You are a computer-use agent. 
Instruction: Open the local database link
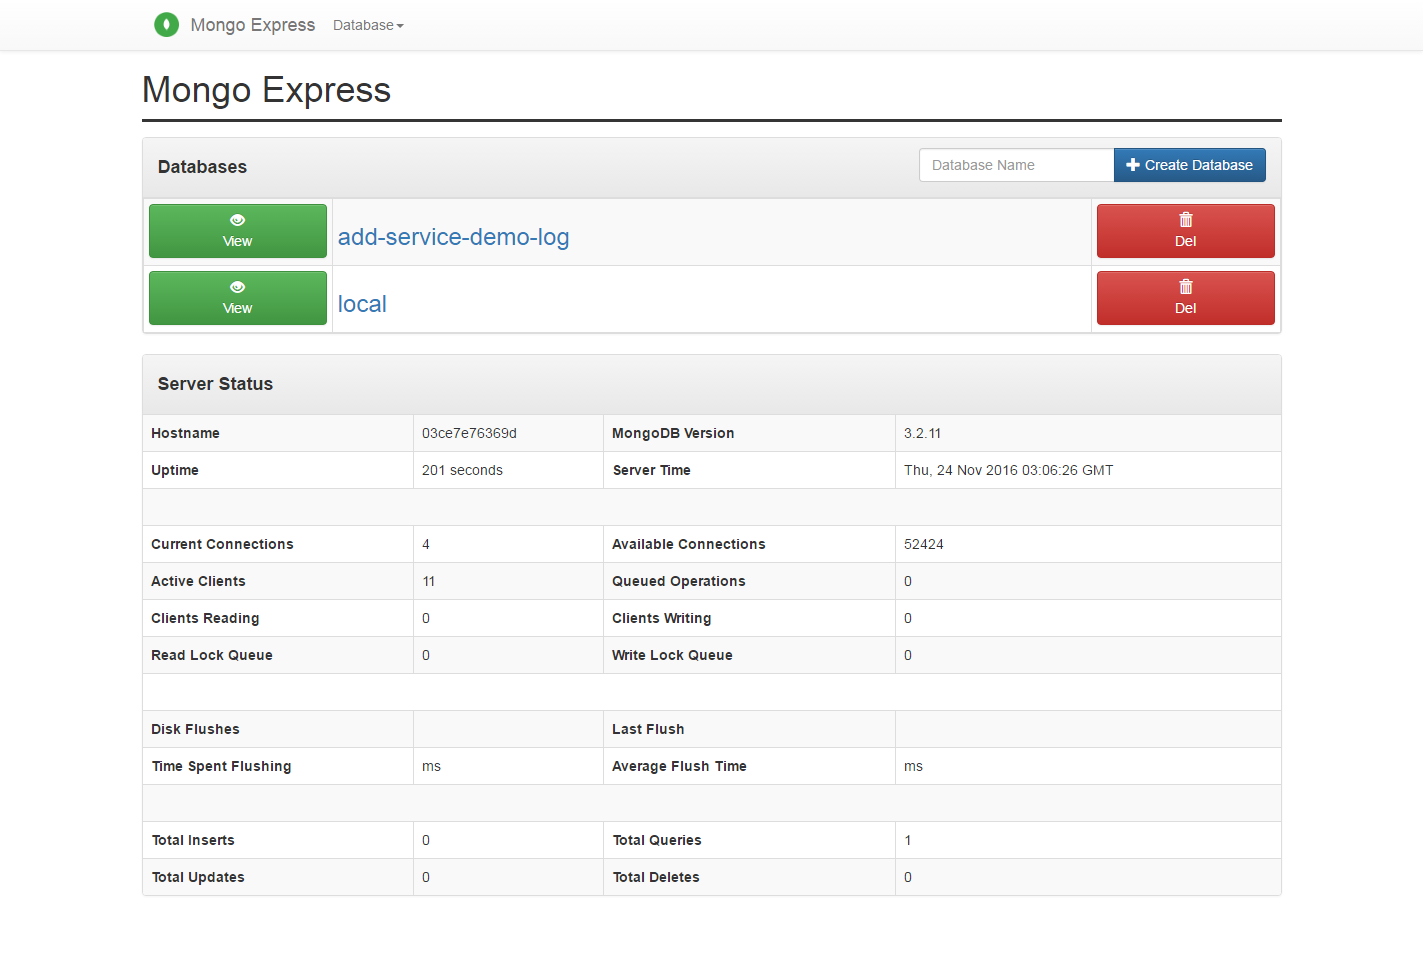362,304
